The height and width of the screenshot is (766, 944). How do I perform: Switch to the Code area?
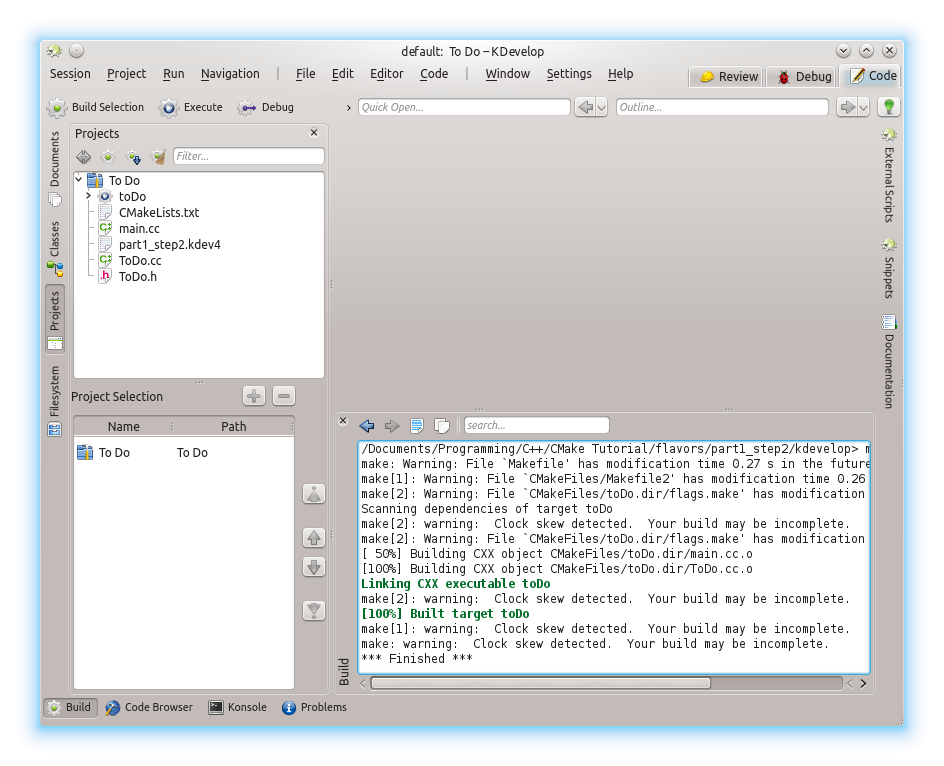[x=872, y=76]
